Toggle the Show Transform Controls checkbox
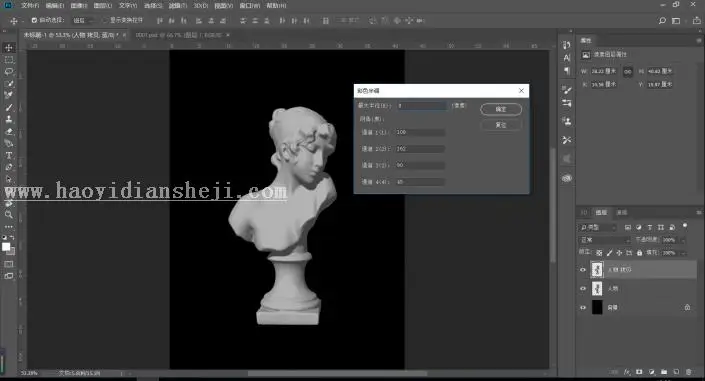 (x=105, y=20)
